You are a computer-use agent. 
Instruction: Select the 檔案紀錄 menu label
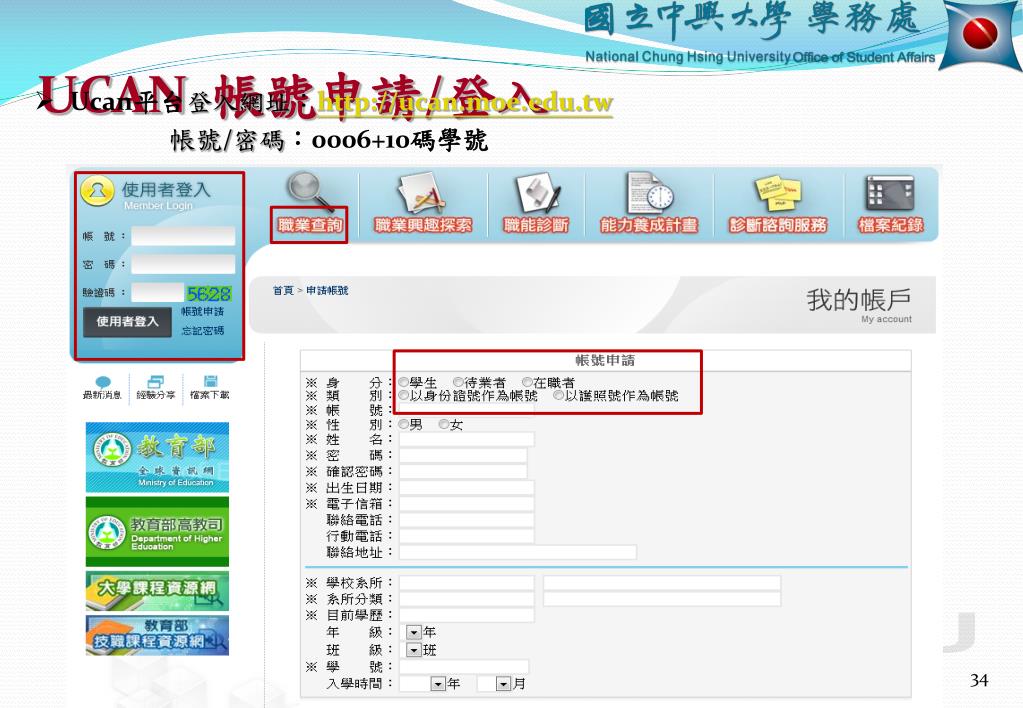891,225
